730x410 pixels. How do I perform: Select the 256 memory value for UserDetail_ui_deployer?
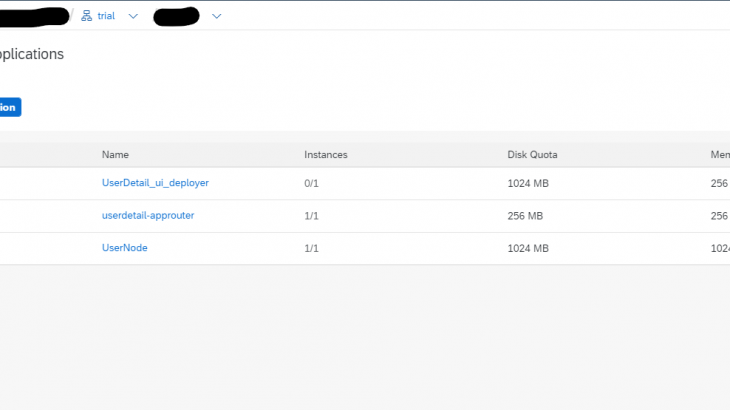click(719, 183)
